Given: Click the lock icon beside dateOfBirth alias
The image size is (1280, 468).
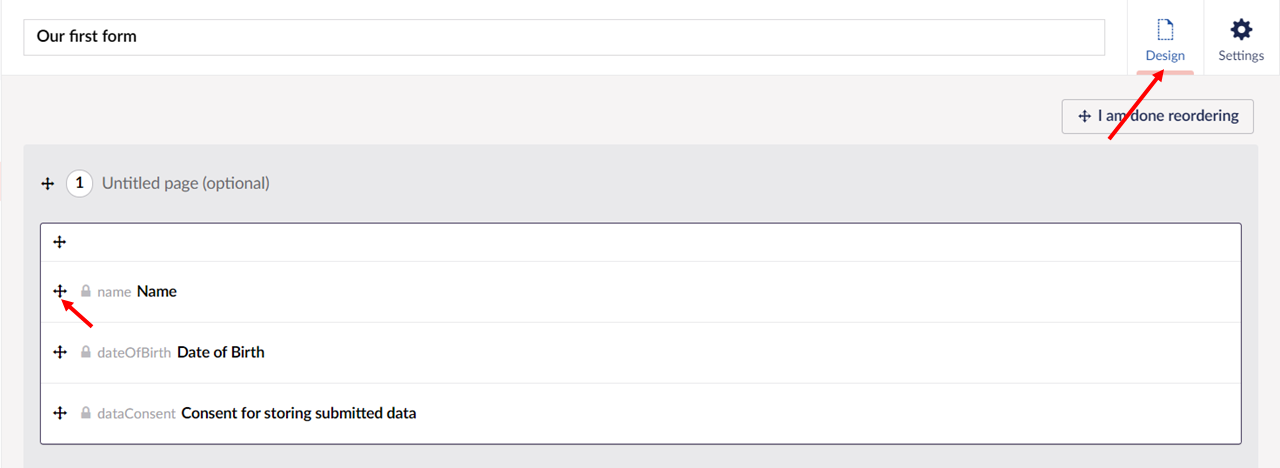Looking at the screenshot, I should (86, 352).
